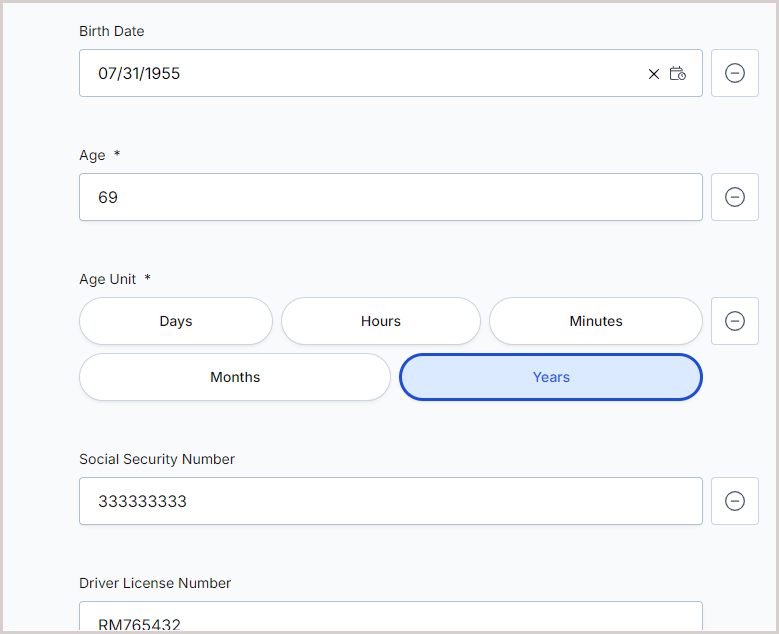Image resolution: width=779 pixels, height=634 pixels.
Task: Click the minus icon beside Age Unit options
Action: tap(735, 321)
